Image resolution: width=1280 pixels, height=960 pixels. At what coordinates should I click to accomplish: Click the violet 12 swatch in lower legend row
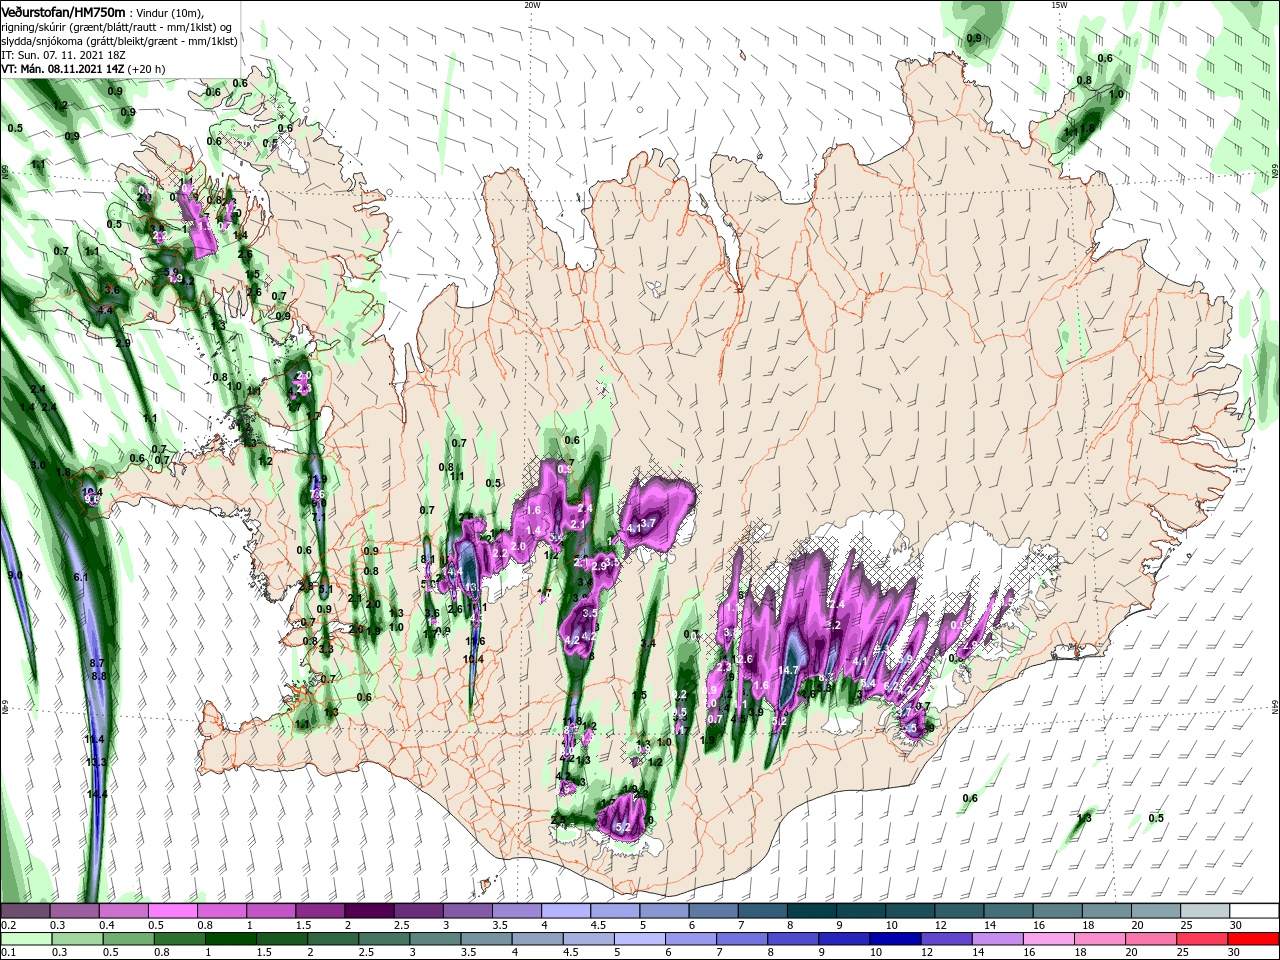click(946, 938)
